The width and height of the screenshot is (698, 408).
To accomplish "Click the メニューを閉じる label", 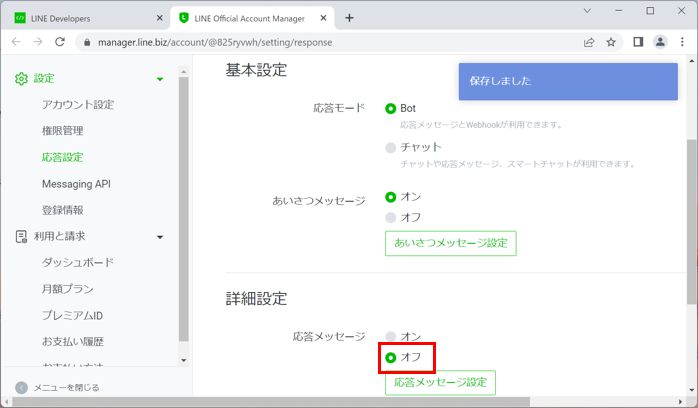I will click(66, 388).
